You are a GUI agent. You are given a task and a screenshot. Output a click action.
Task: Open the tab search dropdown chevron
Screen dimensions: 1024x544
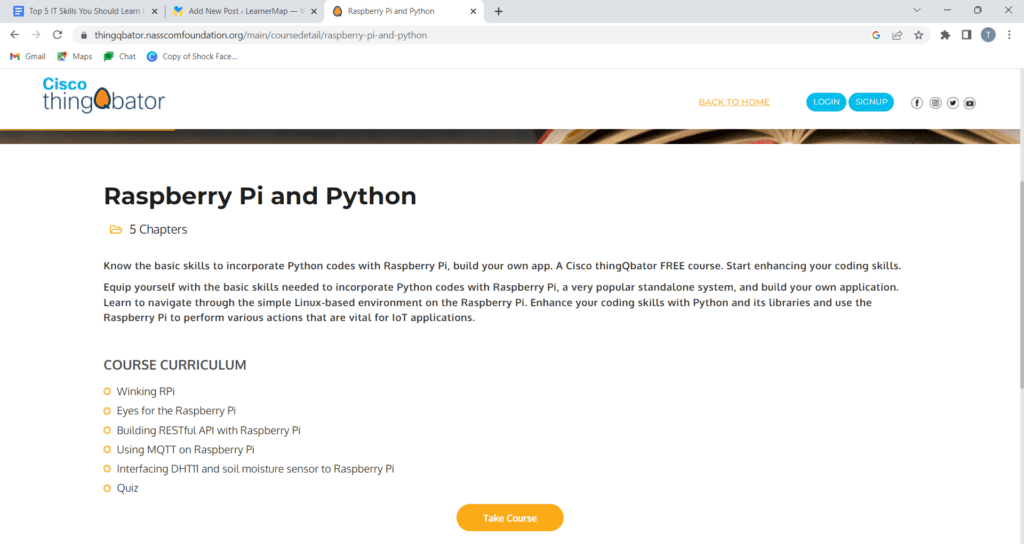917,10
